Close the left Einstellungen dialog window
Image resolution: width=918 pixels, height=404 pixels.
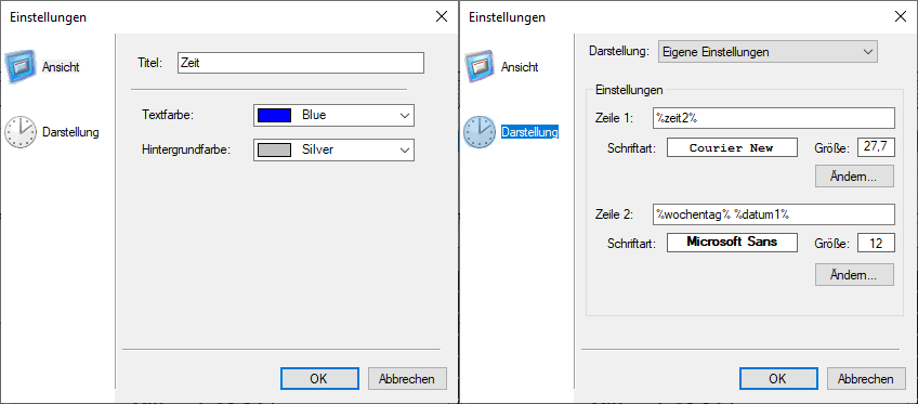(x=441, y=17)
